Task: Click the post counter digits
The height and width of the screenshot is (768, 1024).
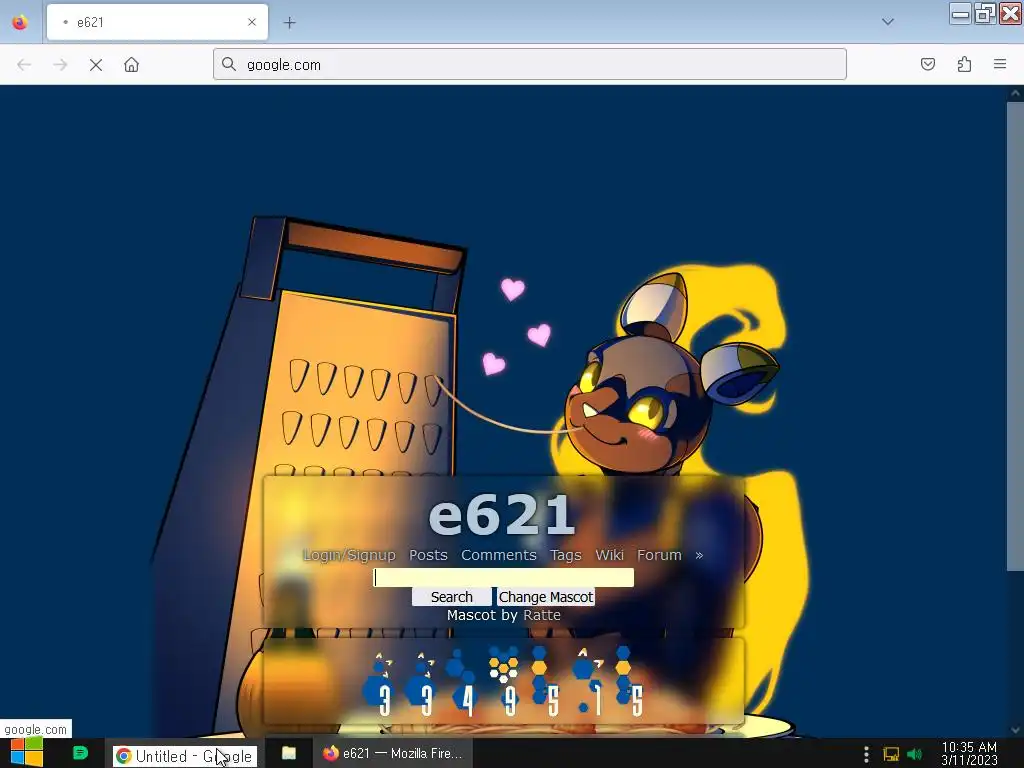Action: click(503, 682)
